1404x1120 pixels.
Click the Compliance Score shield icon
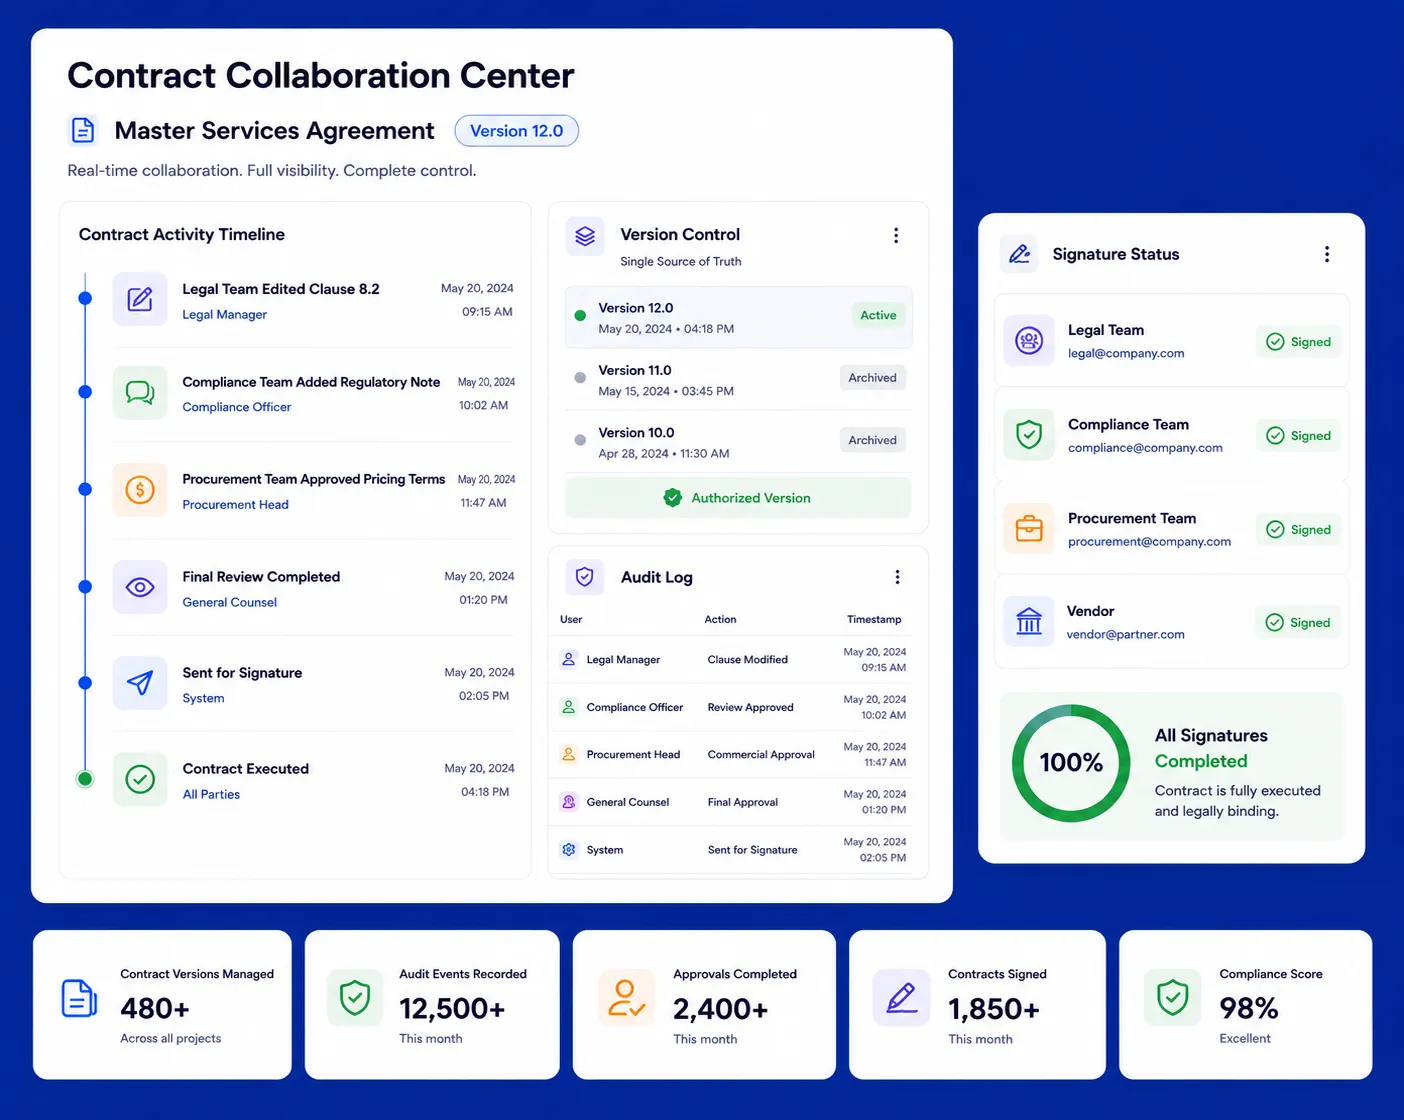point(1172,998)
